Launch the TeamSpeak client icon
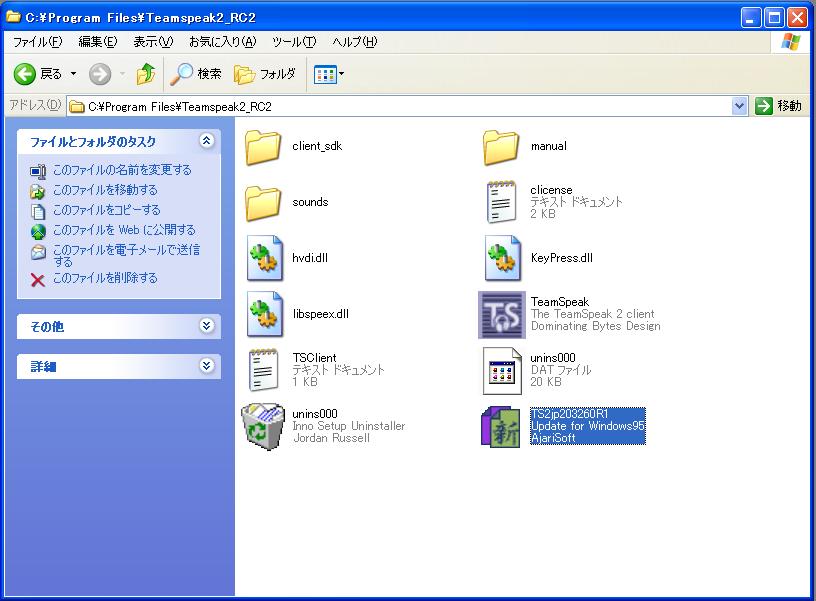This screenshot has height=601, width=816. 502,315
